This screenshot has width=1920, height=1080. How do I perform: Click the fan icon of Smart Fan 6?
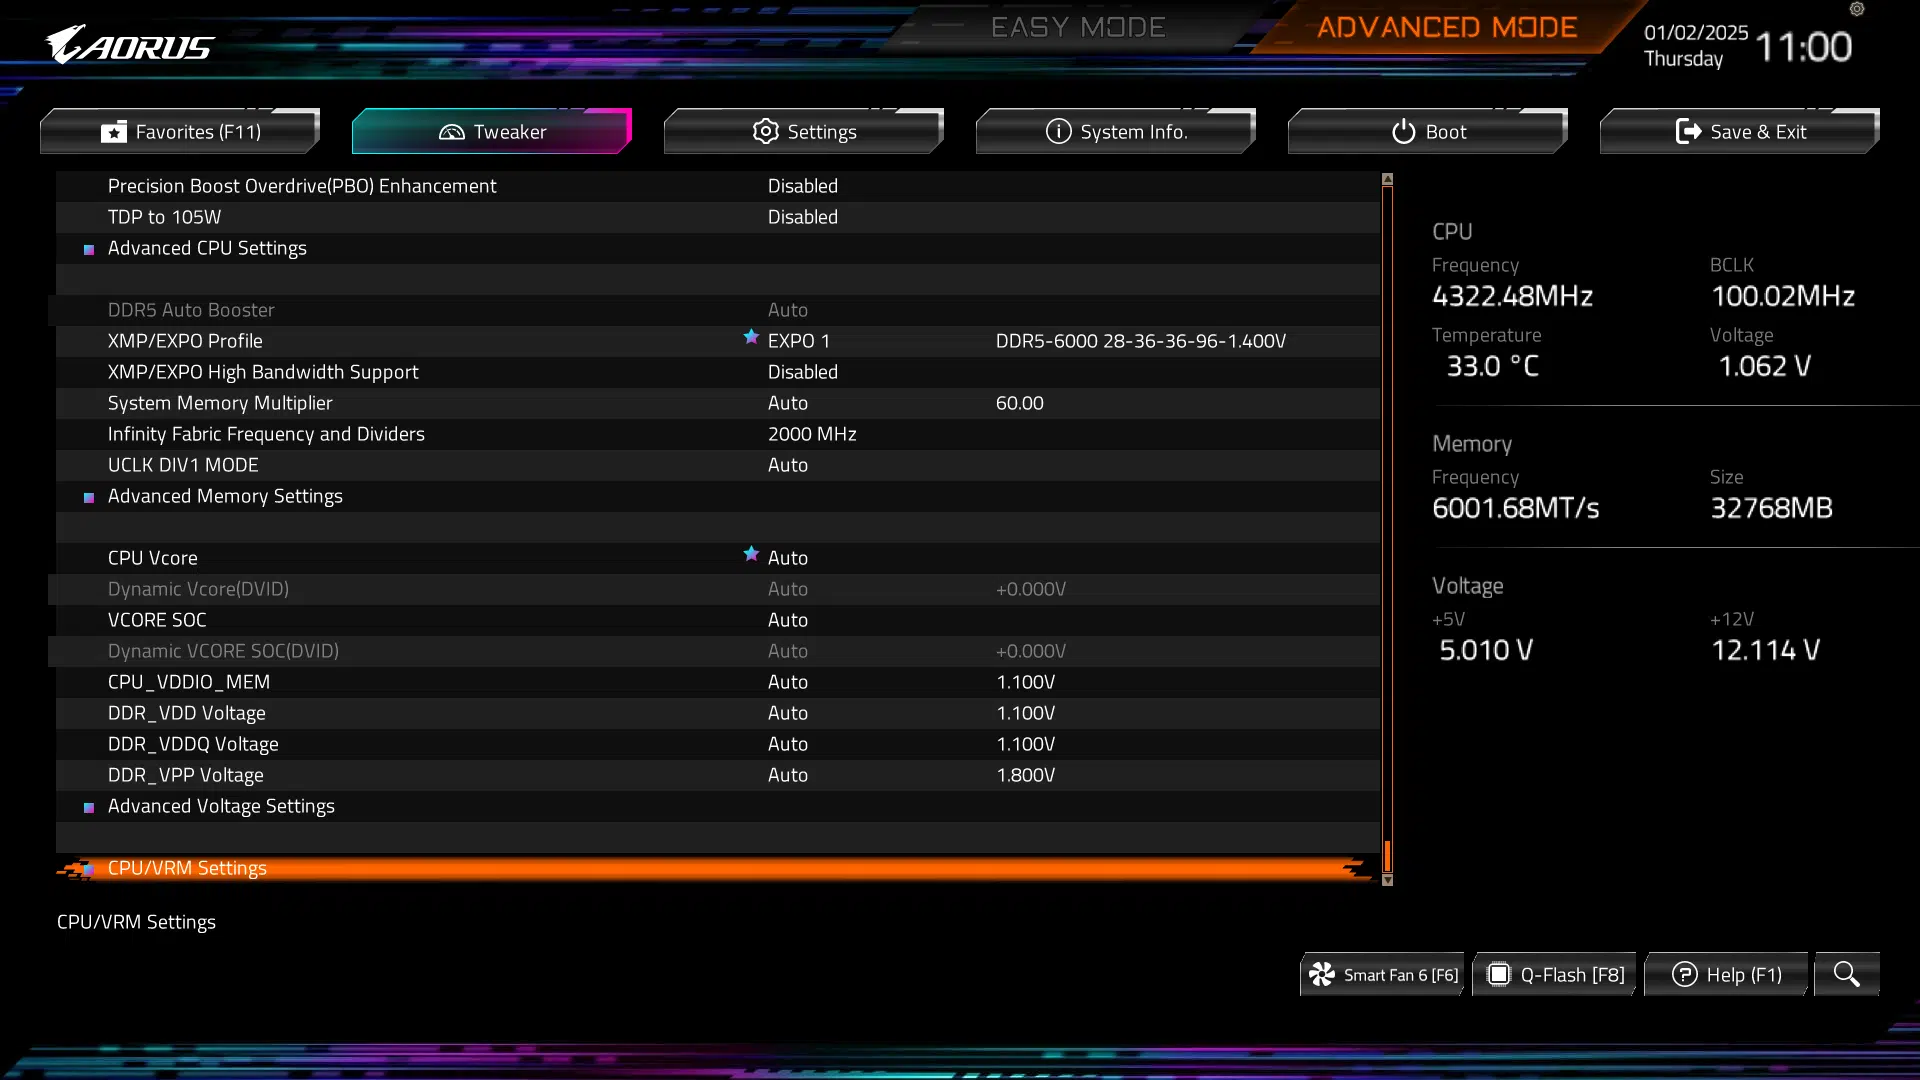1322,974
